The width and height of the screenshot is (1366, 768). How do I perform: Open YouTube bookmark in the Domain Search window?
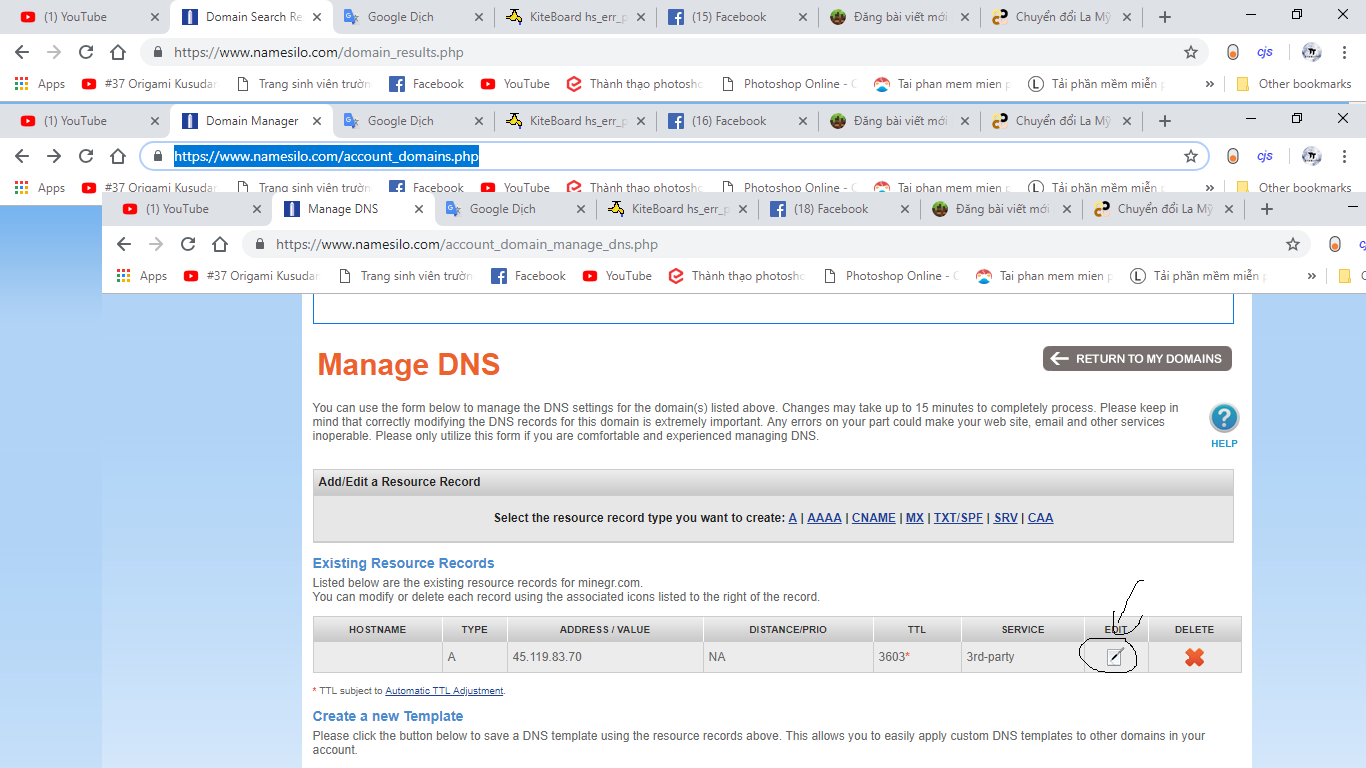(515, 84)
